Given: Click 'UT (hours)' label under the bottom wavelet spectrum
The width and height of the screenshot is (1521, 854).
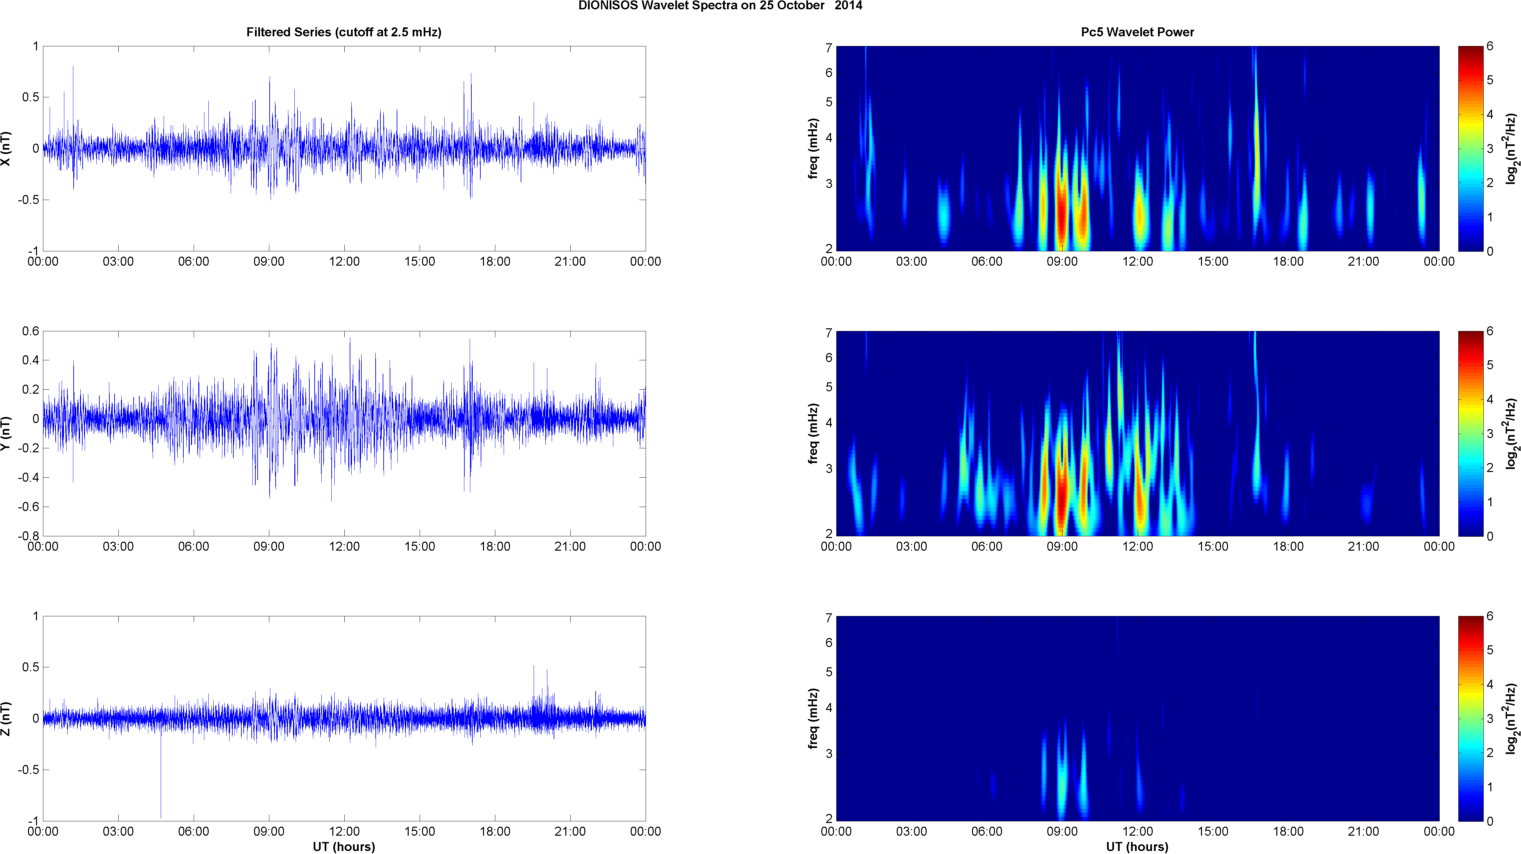Looking at the screenshot, I should [x=1137, y=846].
